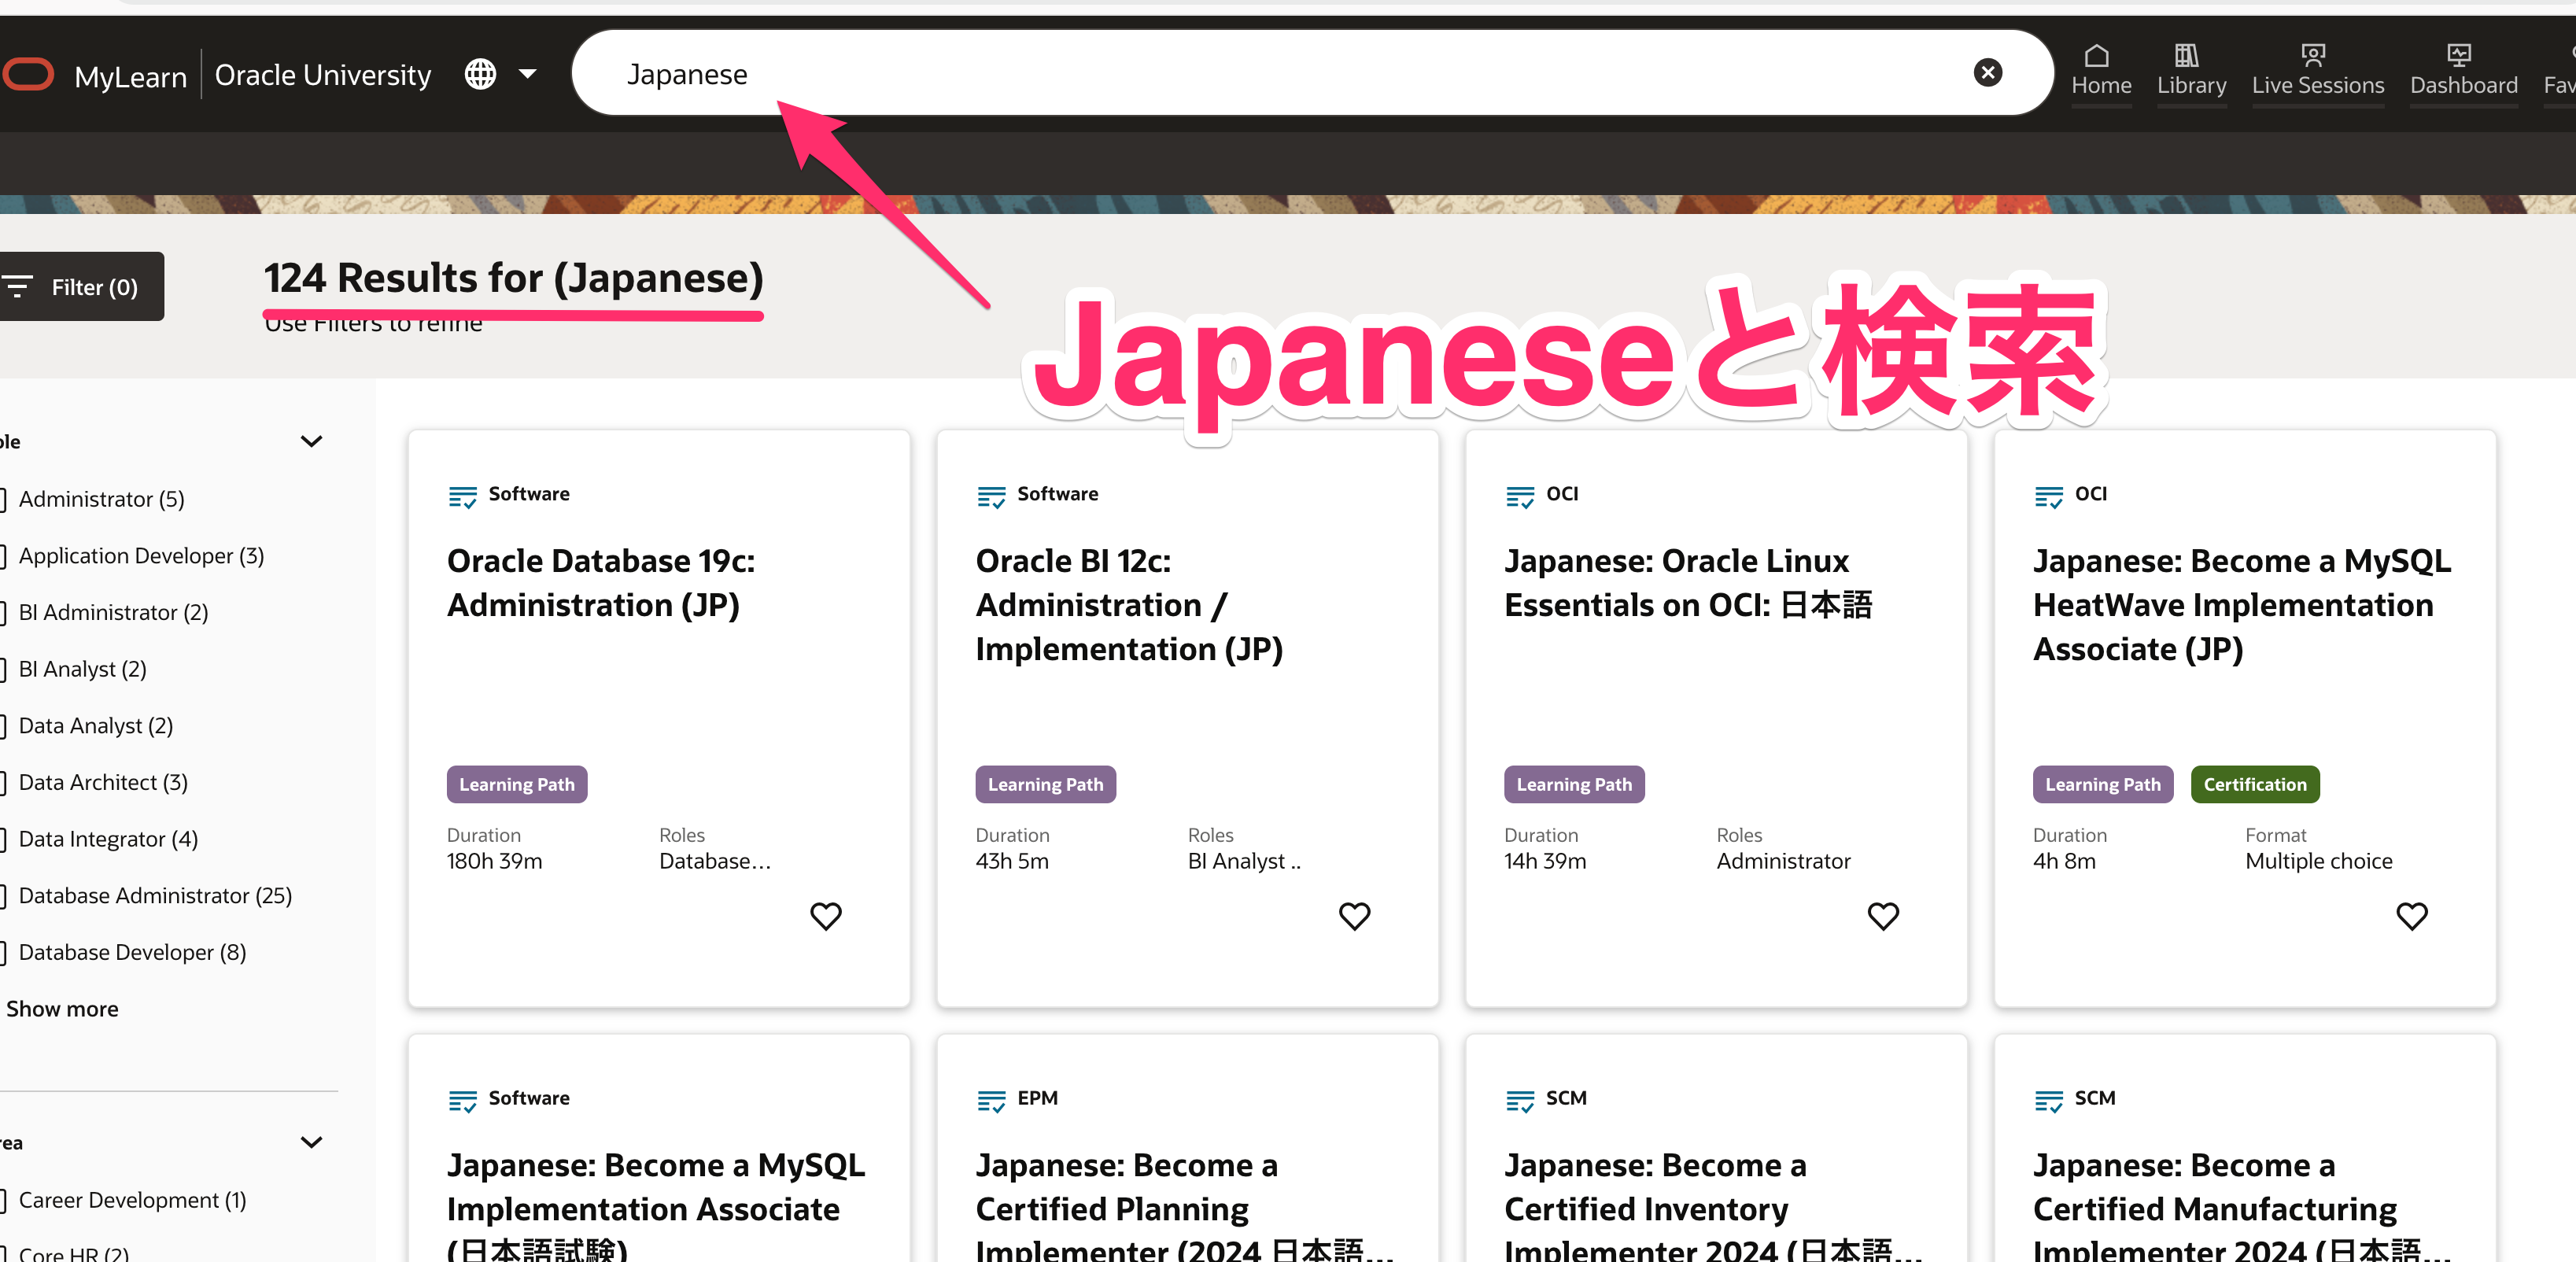Click the 'Multiple choice' format value
2576x1262 pixels.
click(2319, 861)
